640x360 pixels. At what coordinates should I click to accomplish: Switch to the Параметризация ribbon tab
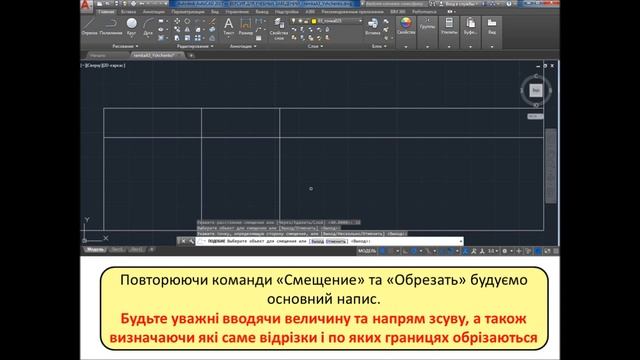188,12
